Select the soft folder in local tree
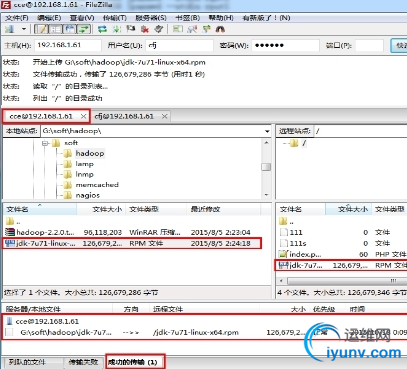 pyautogui.click(x=71, y=143)
